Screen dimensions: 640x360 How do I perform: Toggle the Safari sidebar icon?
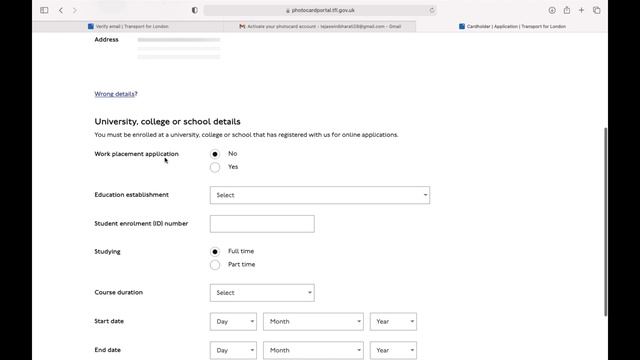coord(44,10)
